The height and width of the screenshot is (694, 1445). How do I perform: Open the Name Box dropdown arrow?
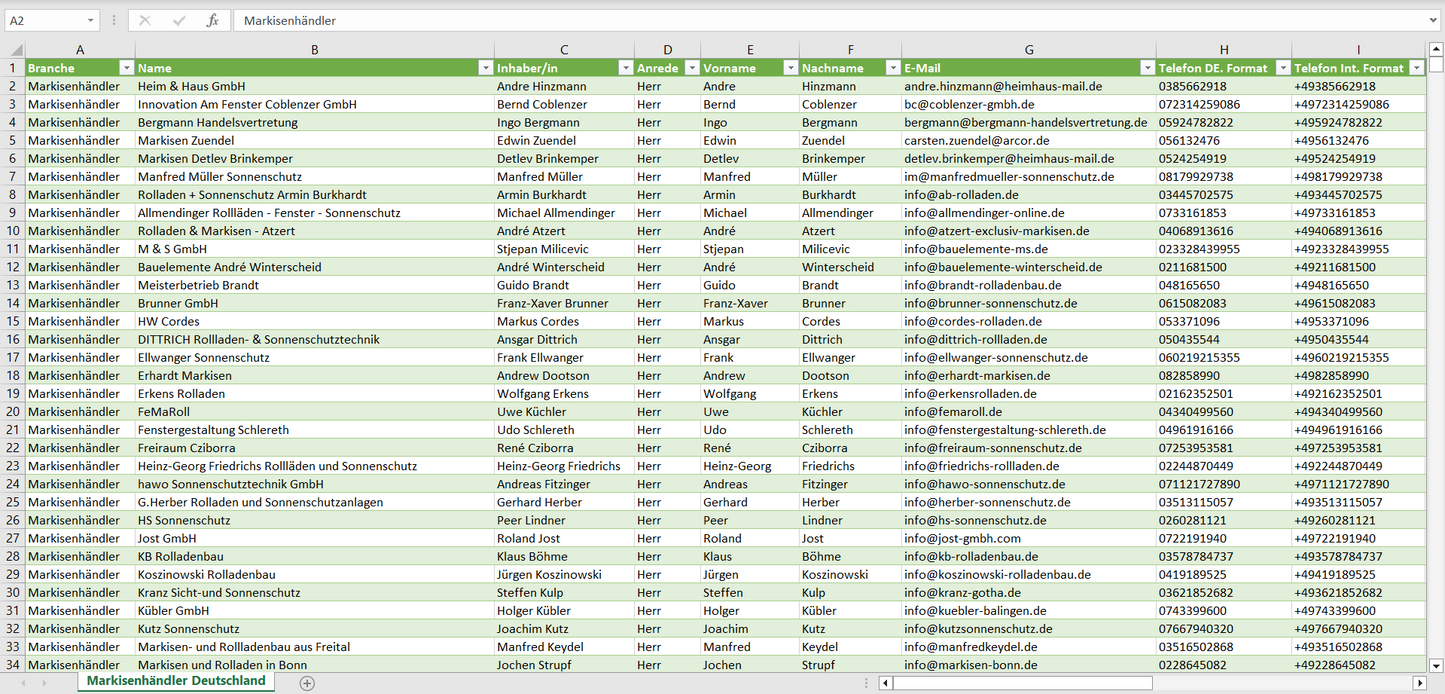point(90,20)
